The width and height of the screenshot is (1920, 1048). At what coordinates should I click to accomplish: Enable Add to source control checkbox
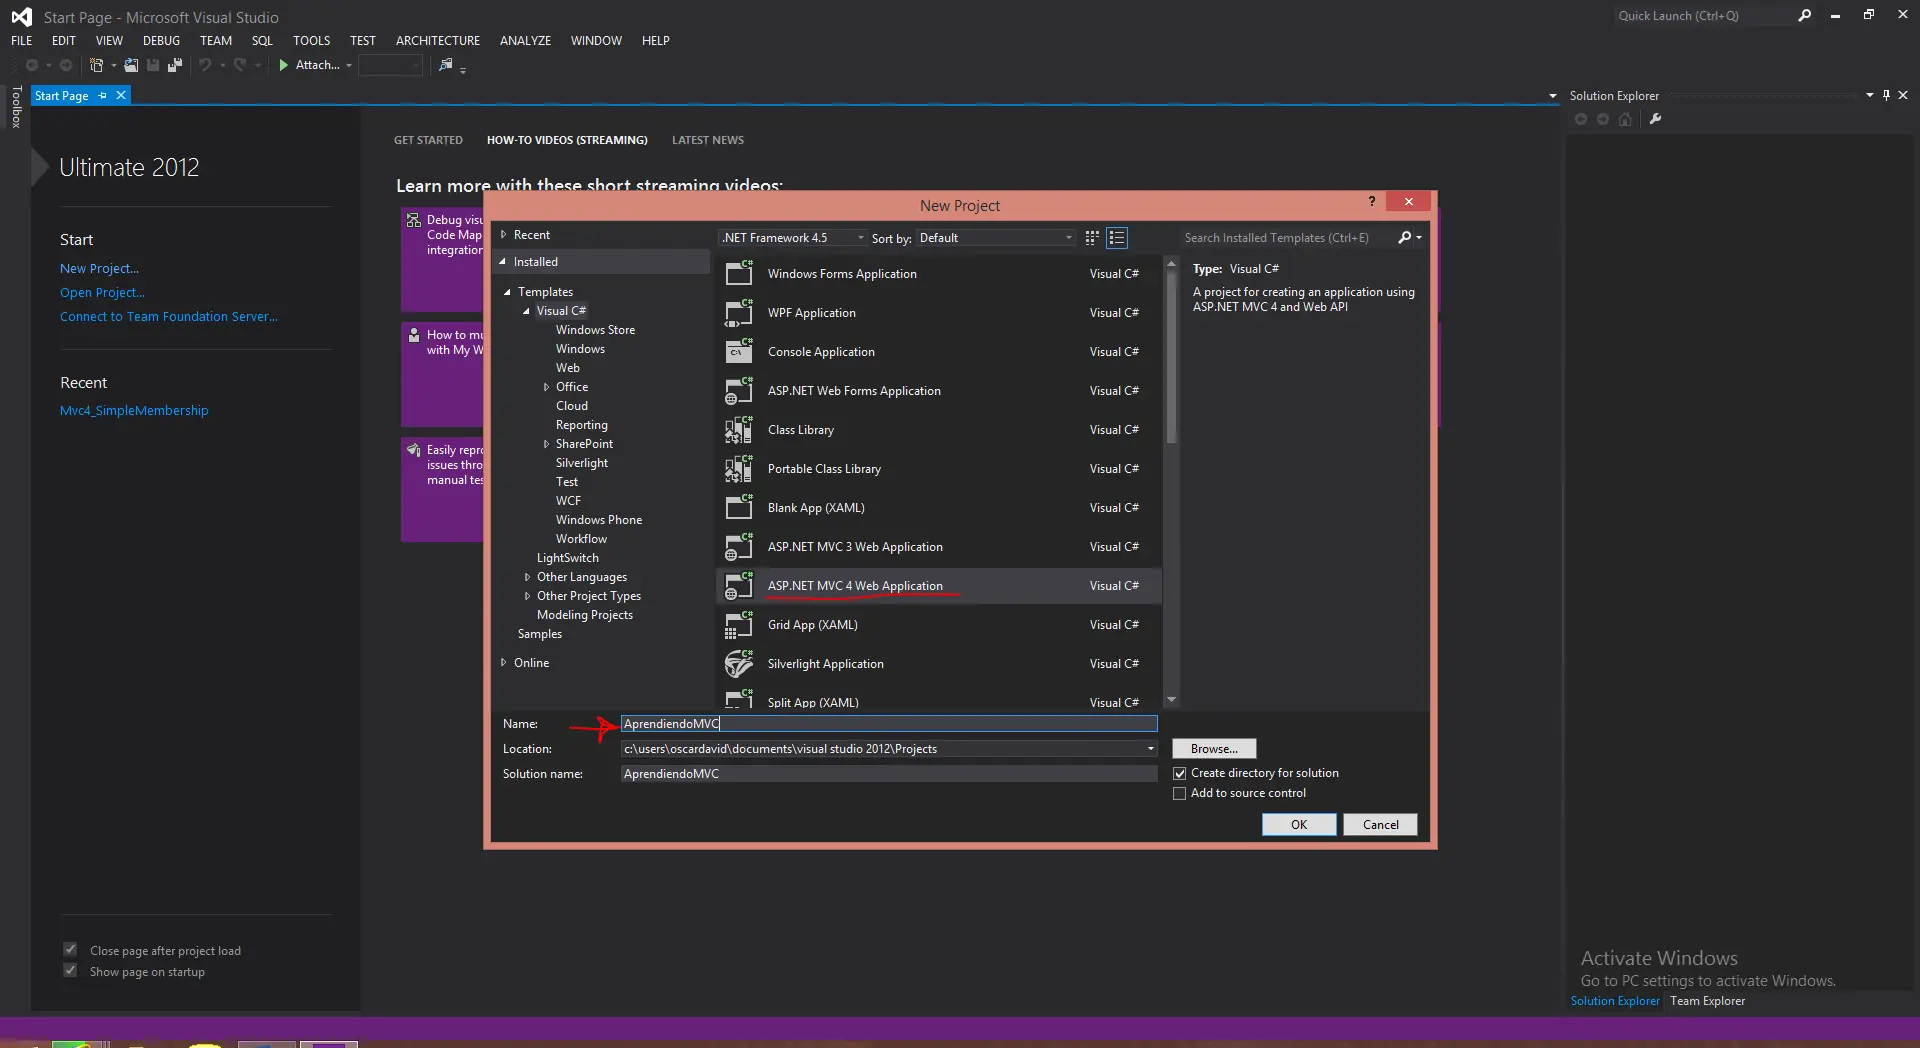1180,793
